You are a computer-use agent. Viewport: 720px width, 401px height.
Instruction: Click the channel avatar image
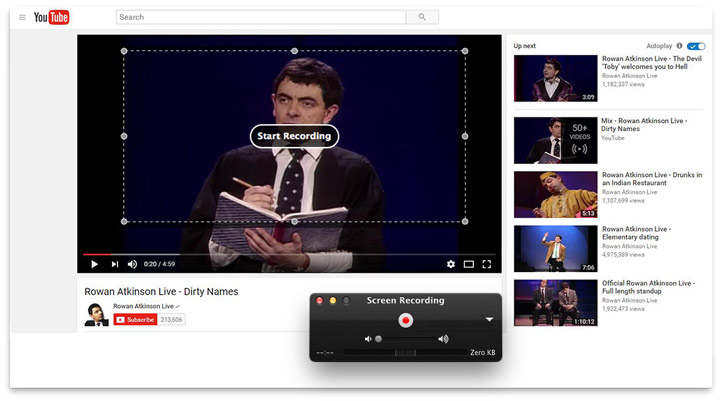pyautogui.click(x=96, y=315)
